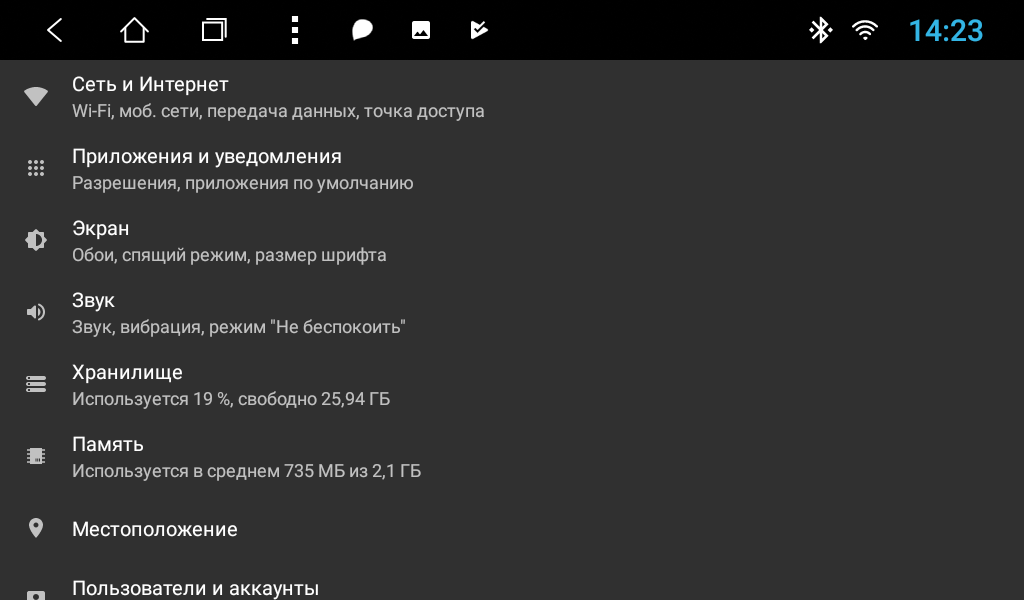Open Приложения и уведомления settings
This screenshot has height=600, width=1024.
512,168
